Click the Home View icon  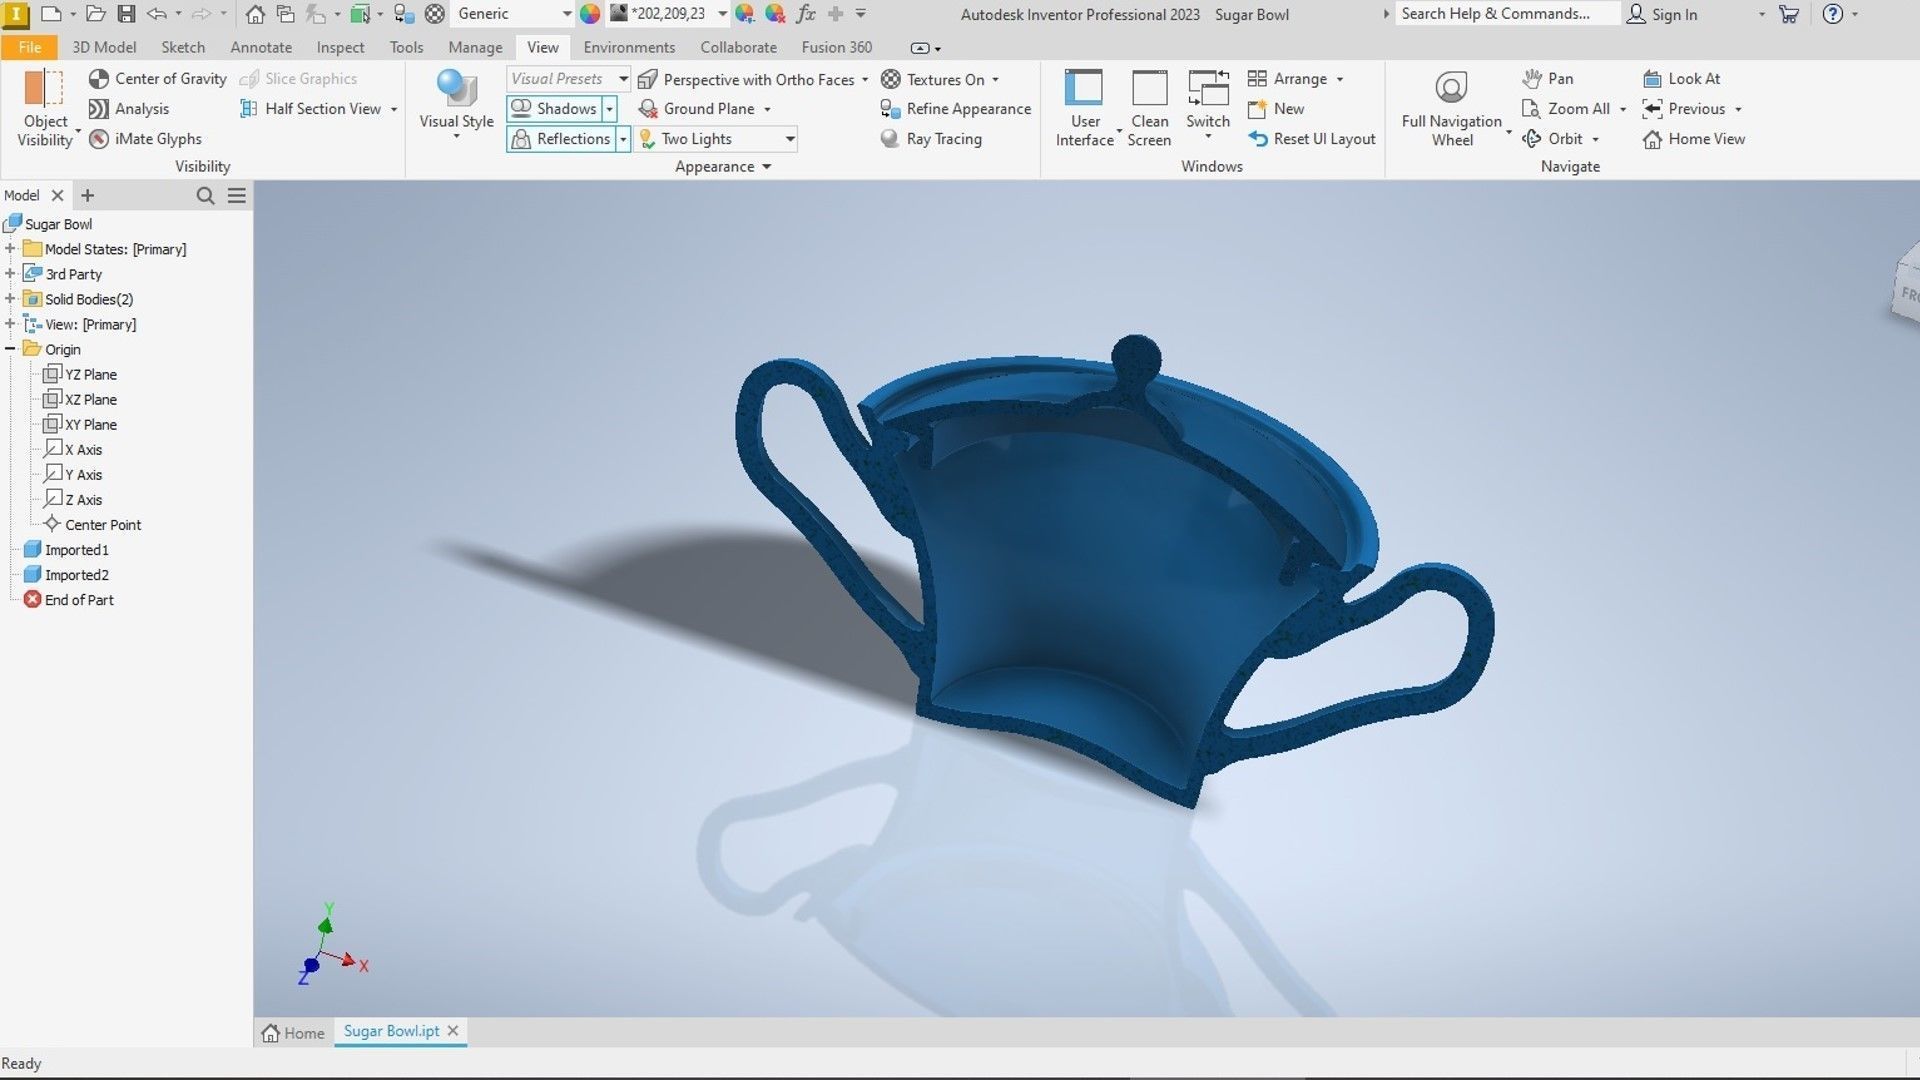1652,139
